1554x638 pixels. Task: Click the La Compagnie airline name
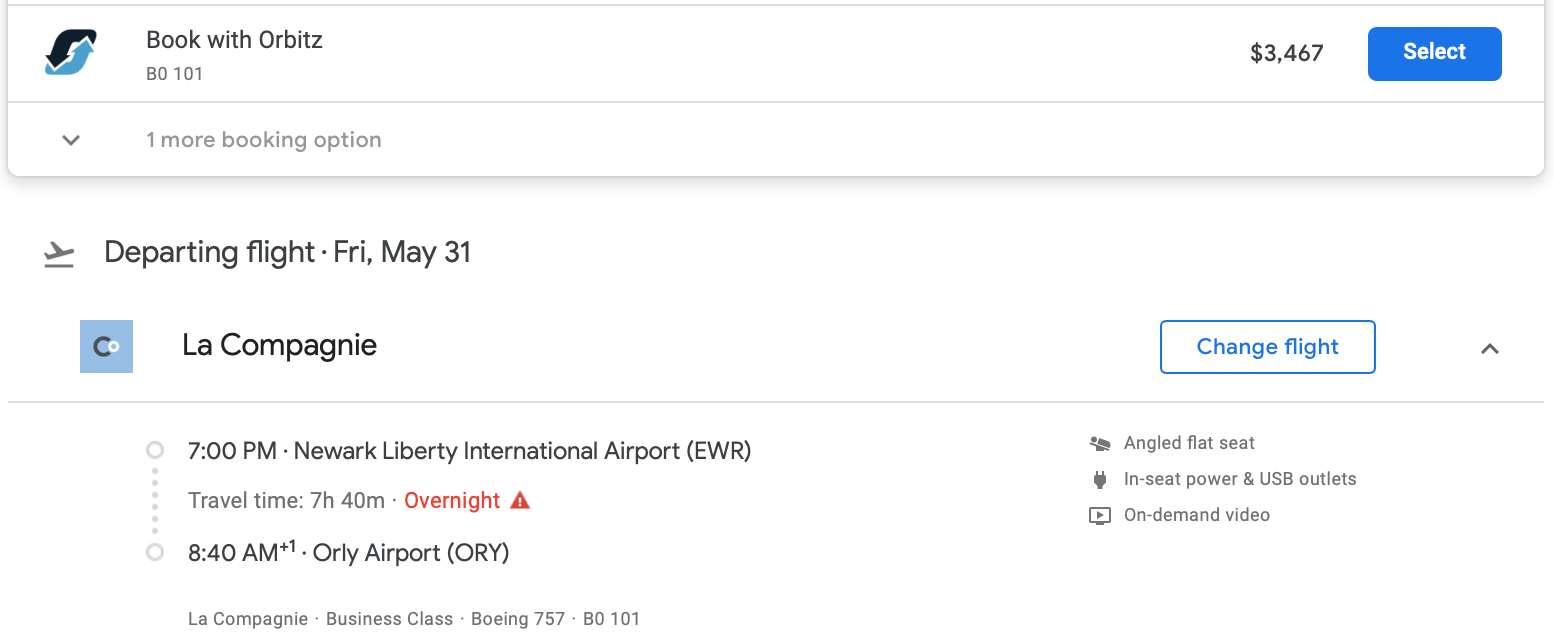(x=279, y=346)
